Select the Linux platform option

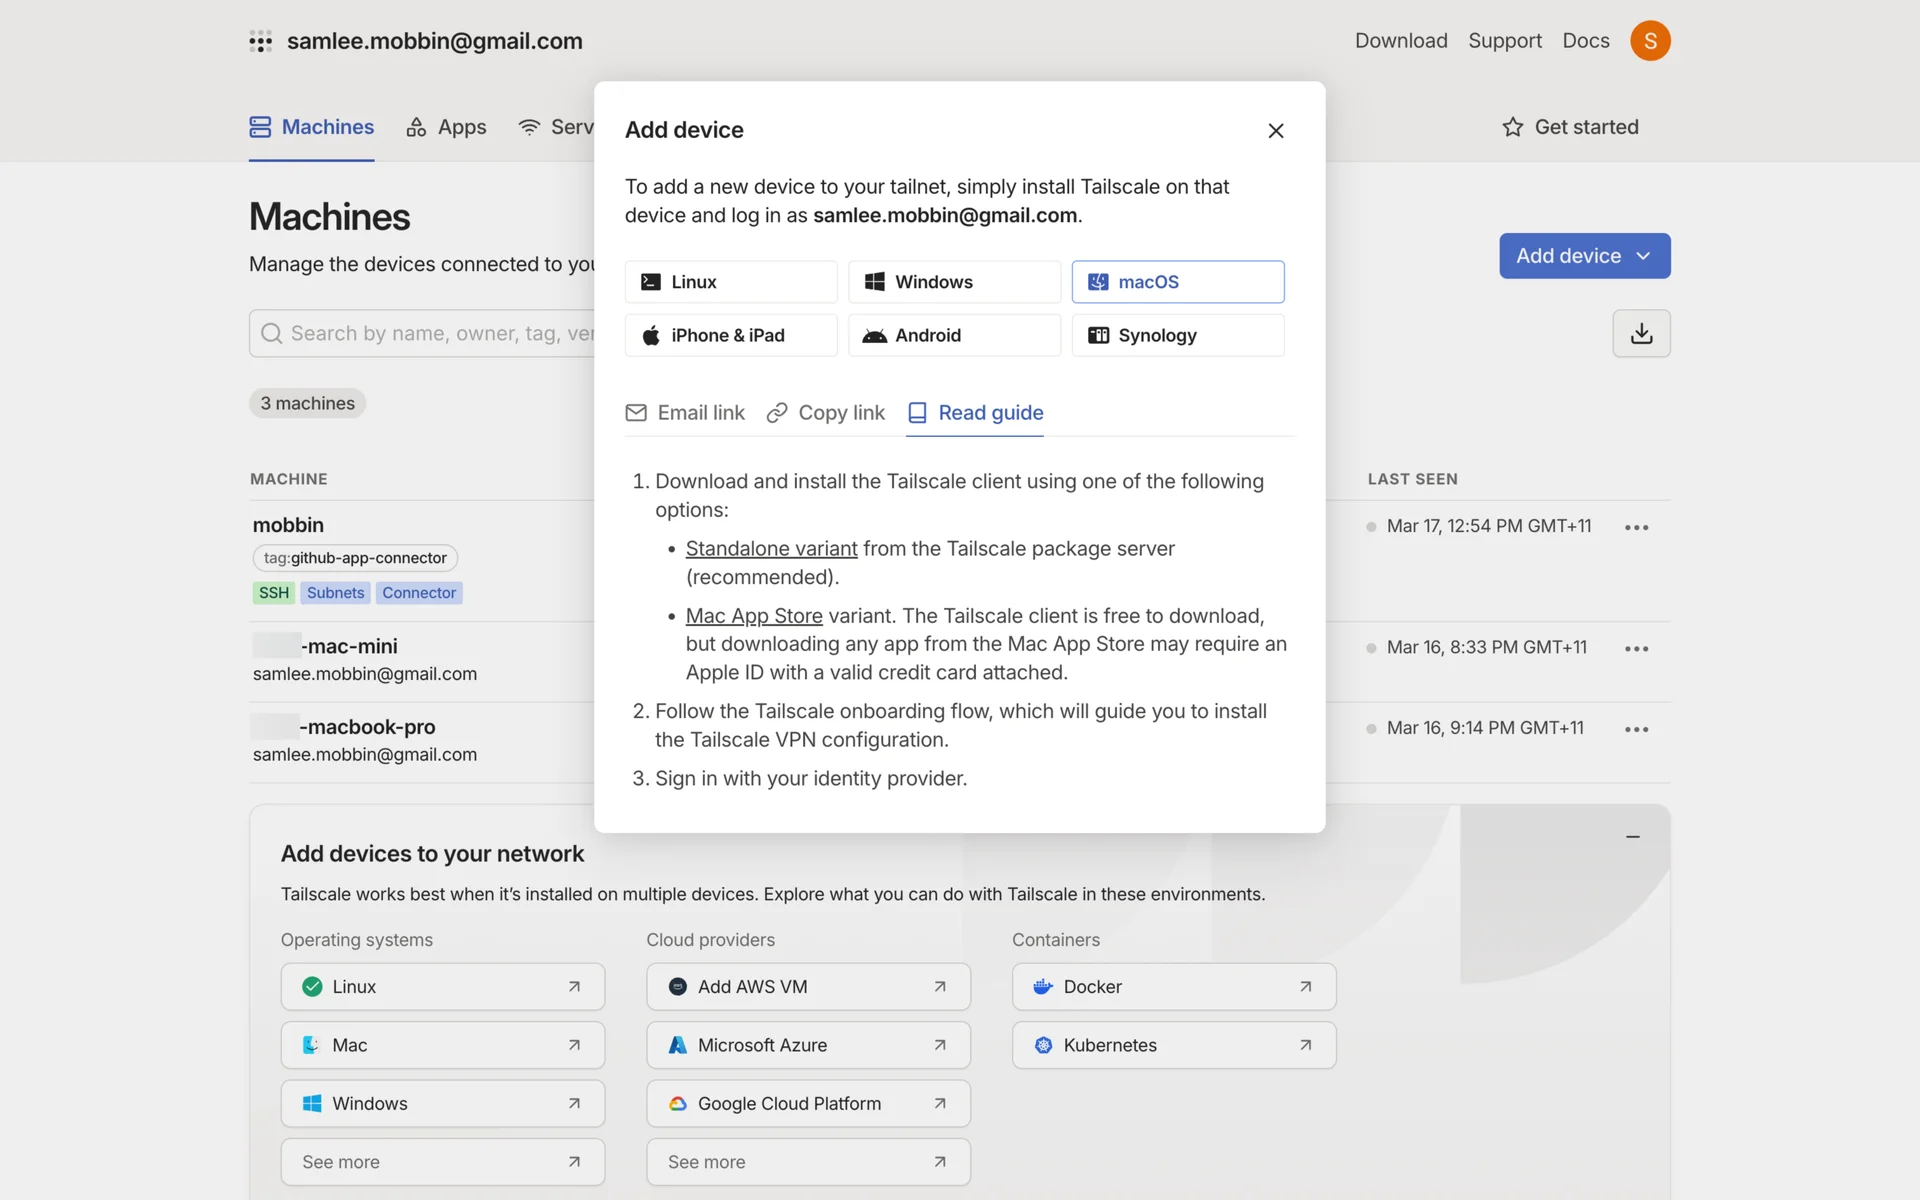click(730, 282)
